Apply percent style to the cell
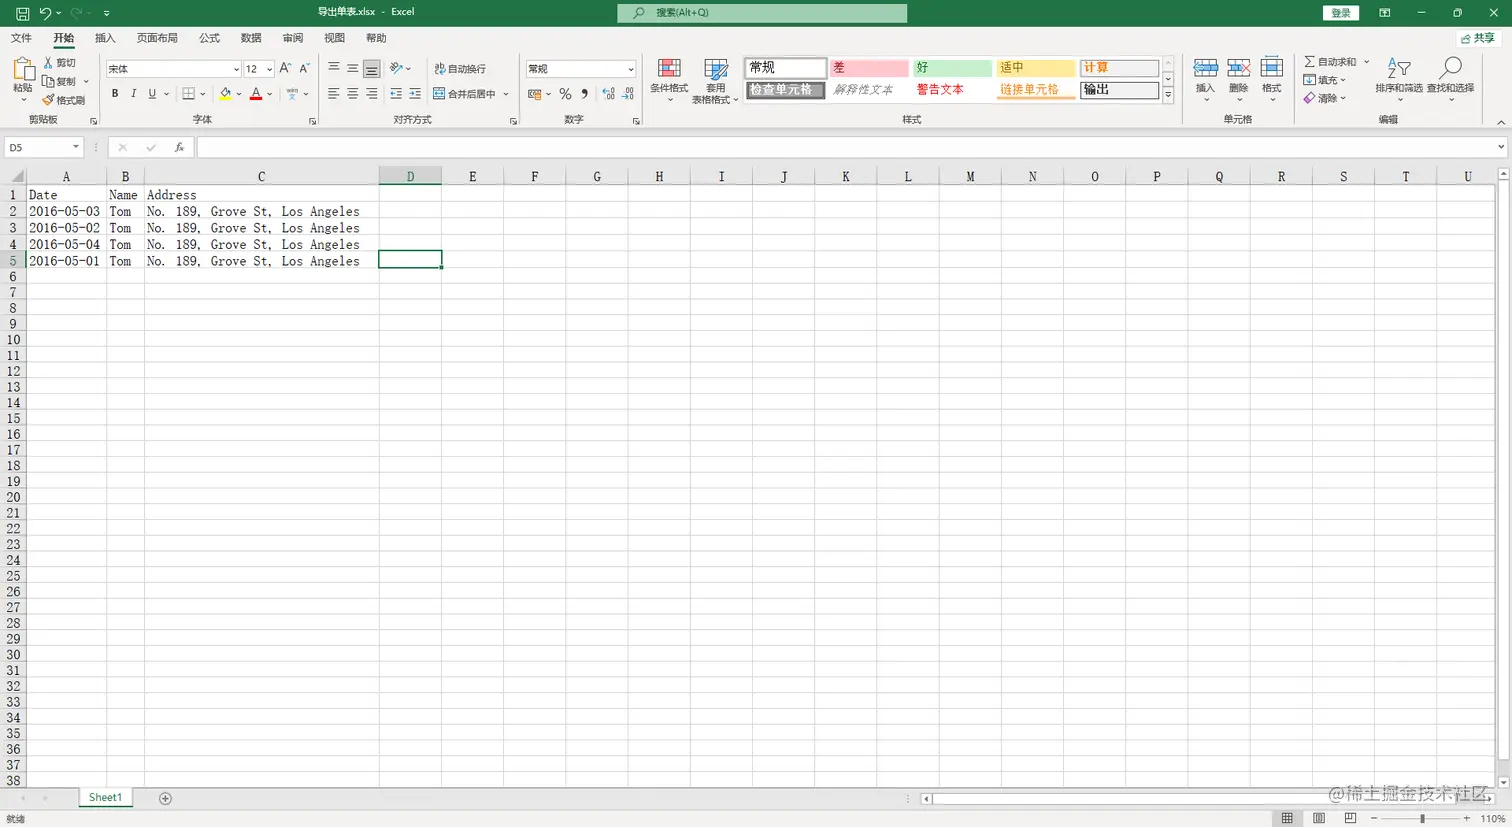This screenshot has width=1512, height=827. (565, 94)
